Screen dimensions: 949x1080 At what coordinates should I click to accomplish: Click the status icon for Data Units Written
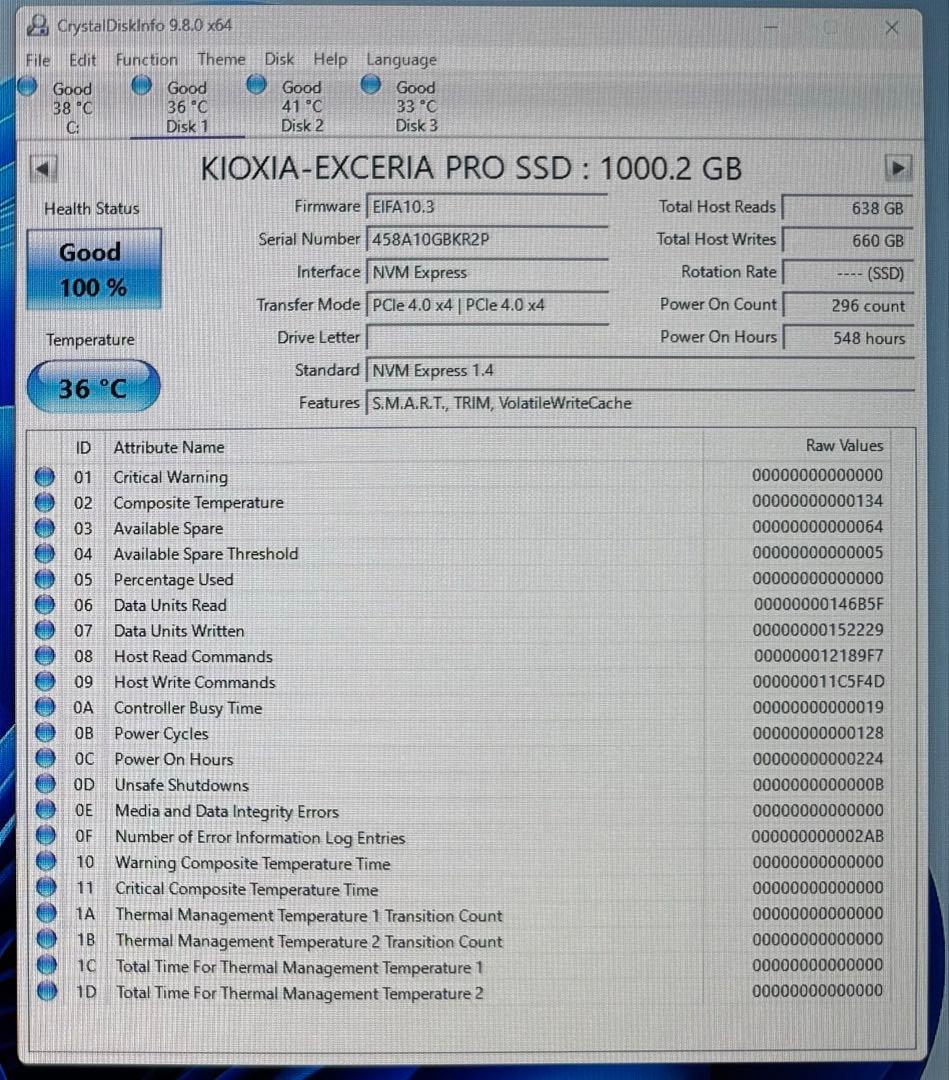(x=45, y=630)
